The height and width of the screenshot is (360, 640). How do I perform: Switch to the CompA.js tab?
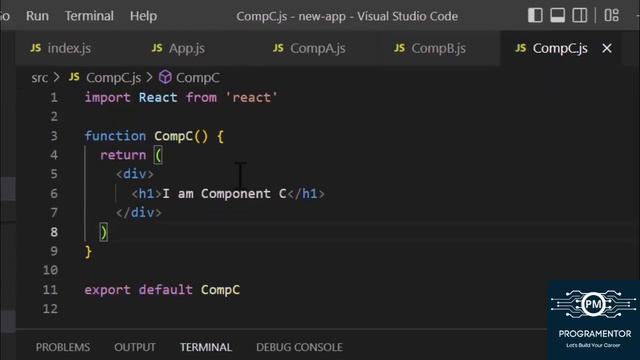tap(318, 48)
